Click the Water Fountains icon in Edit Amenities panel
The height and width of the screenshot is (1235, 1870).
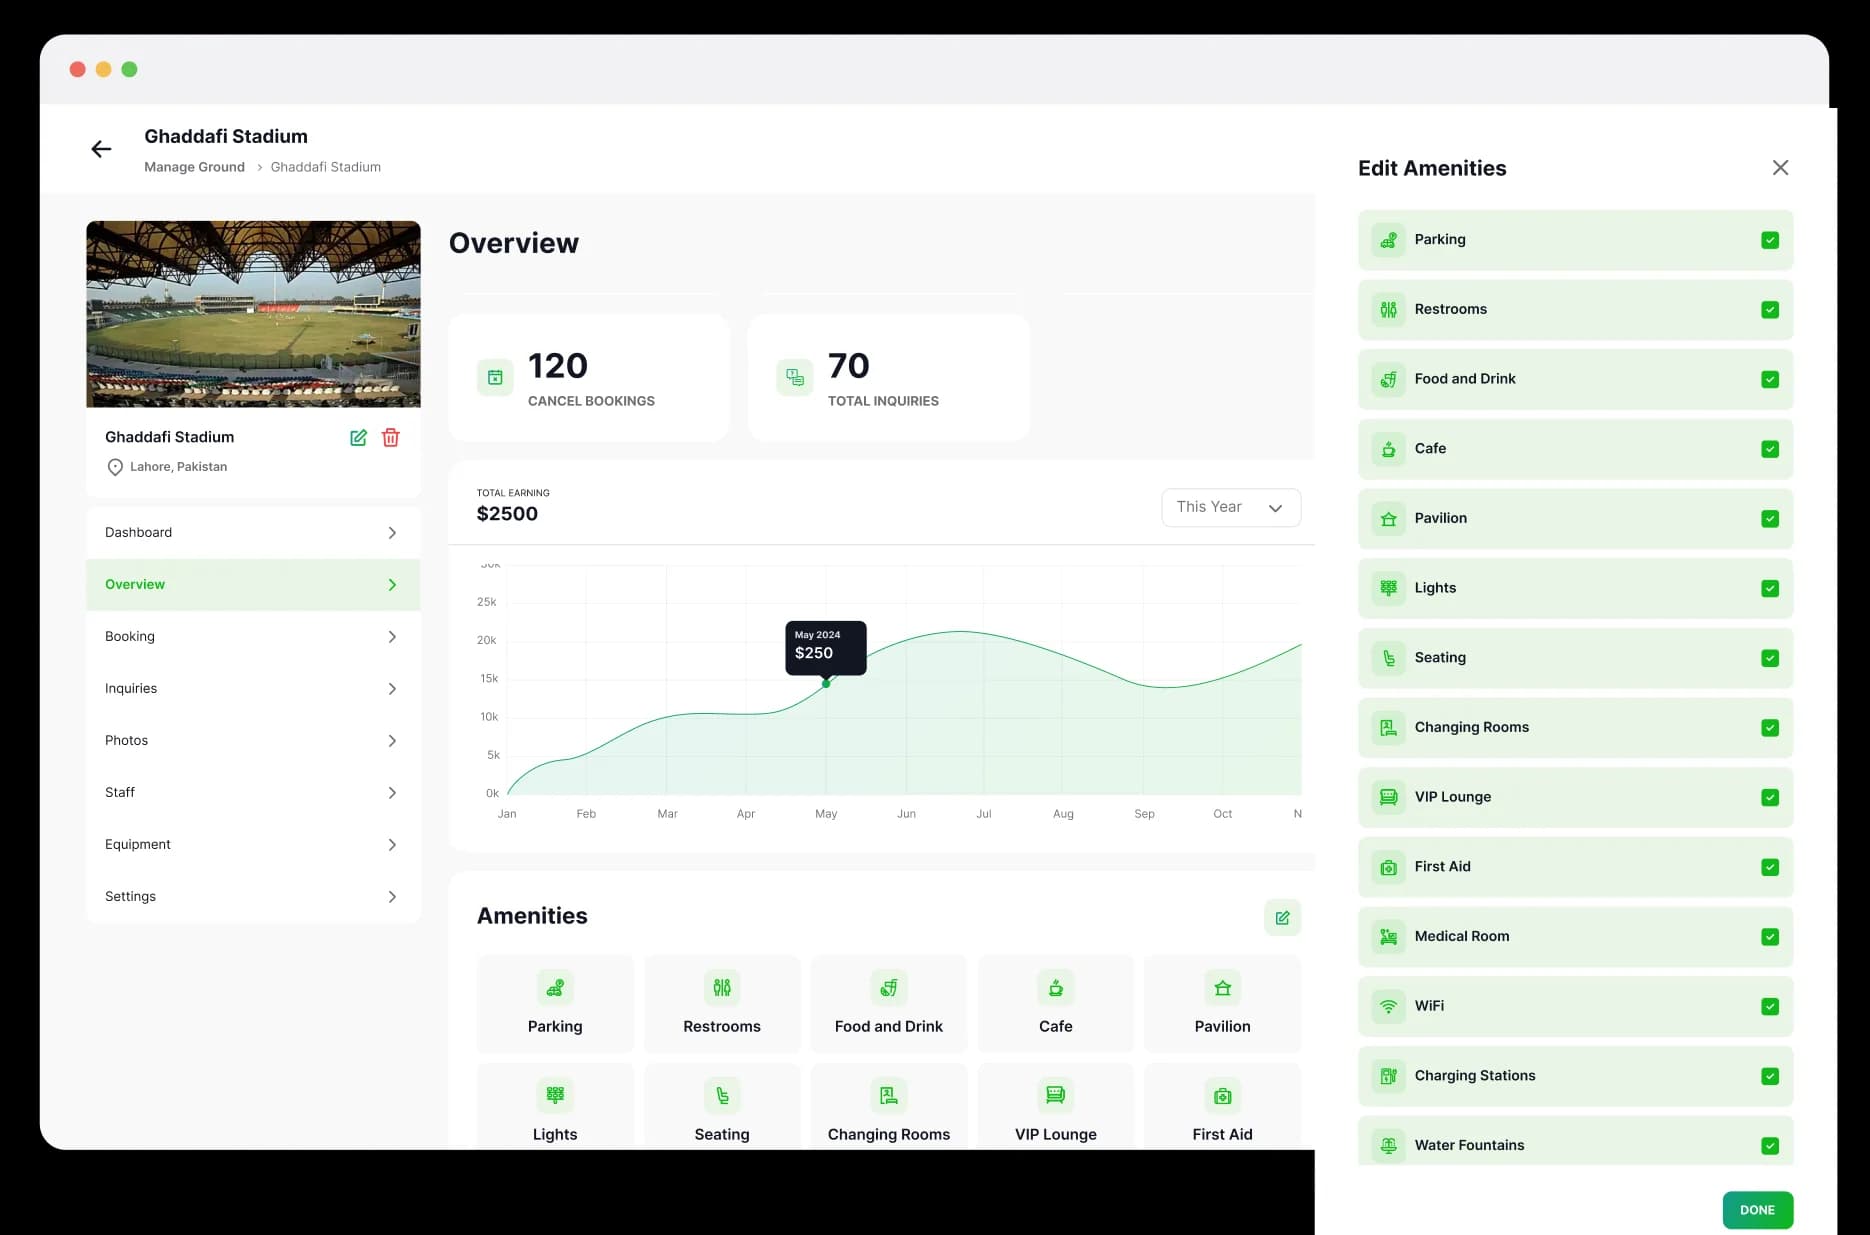tap(1389, 1146)
